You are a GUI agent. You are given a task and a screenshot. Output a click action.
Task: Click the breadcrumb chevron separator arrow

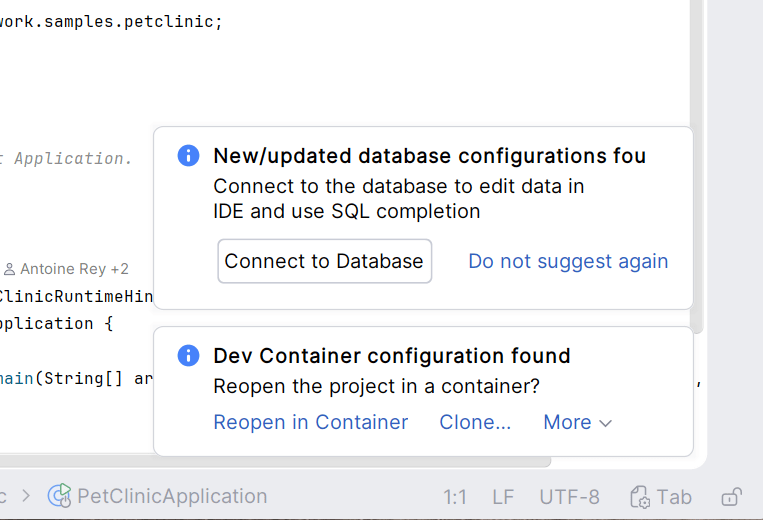tap(26, 496)
